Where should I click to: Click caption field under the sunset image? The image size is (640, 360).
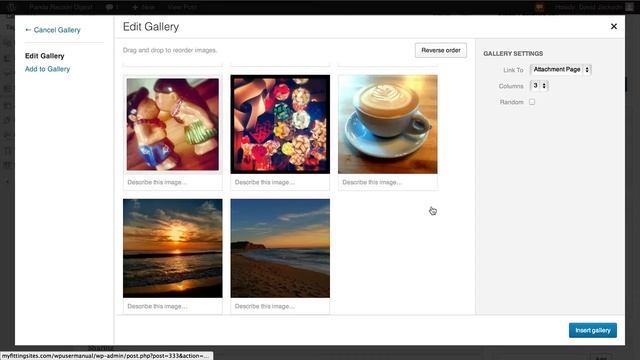173,306
